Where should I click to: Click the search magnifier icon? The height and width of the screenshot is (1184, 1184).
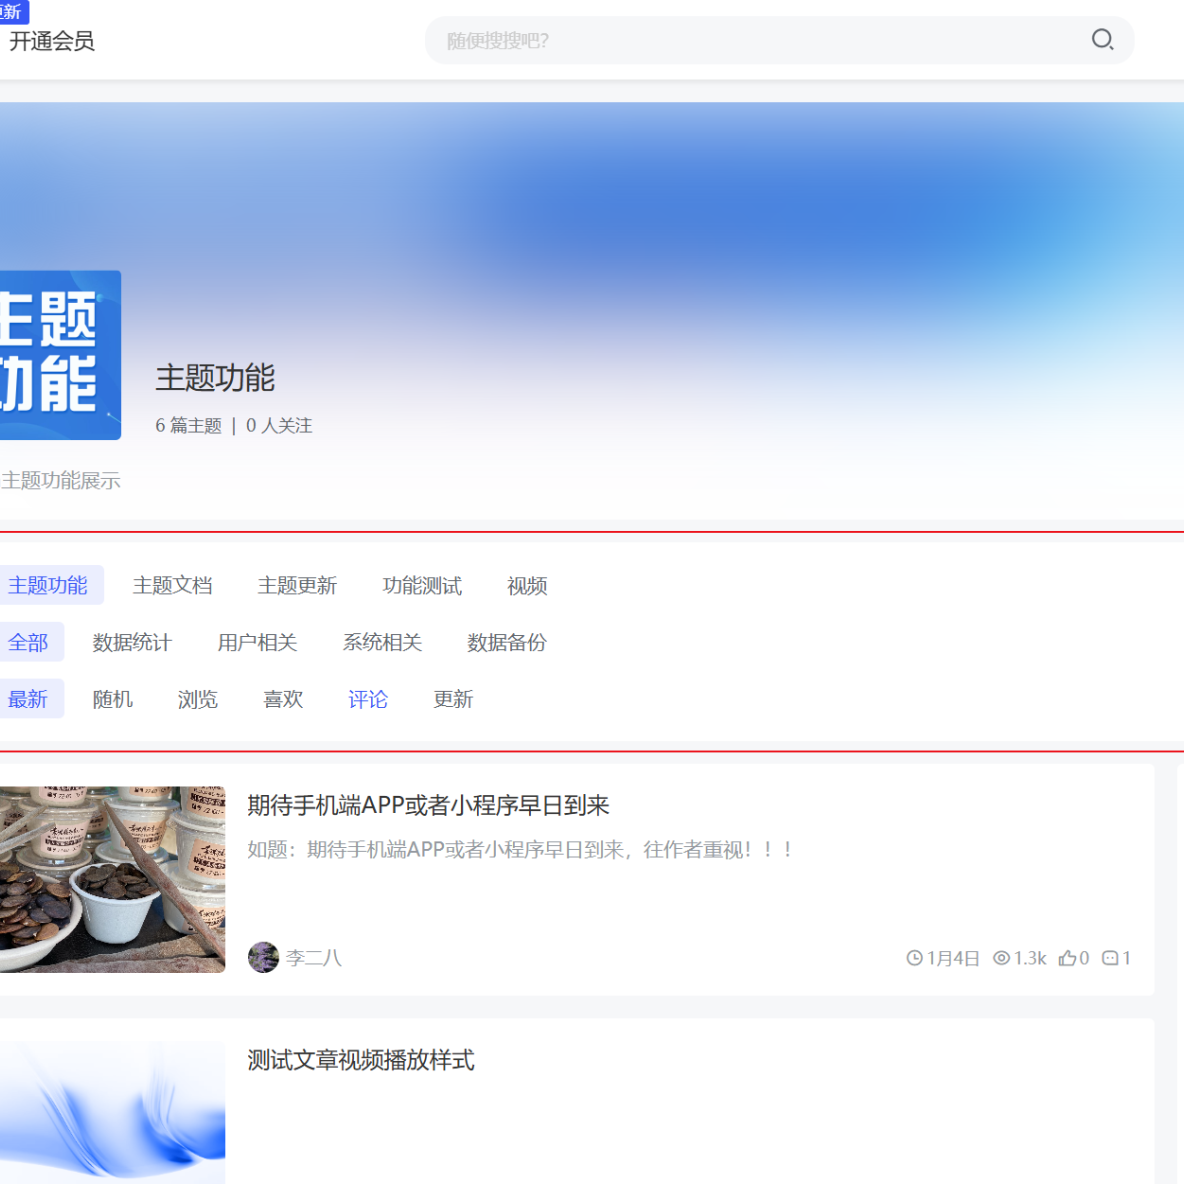pyautogui.click(x=1103, y=40)
